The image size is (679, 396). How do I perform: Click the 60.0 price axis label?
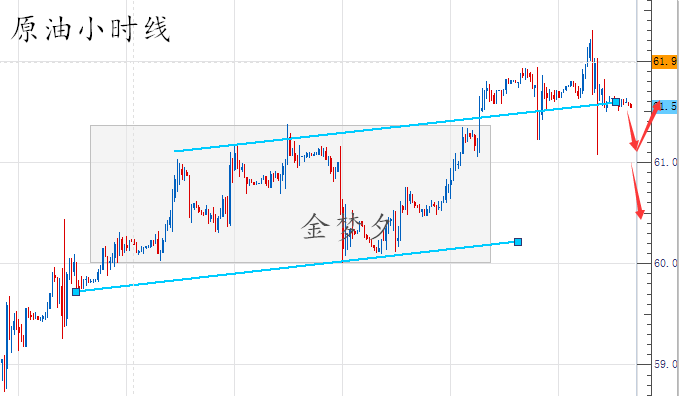pos(665,263)
